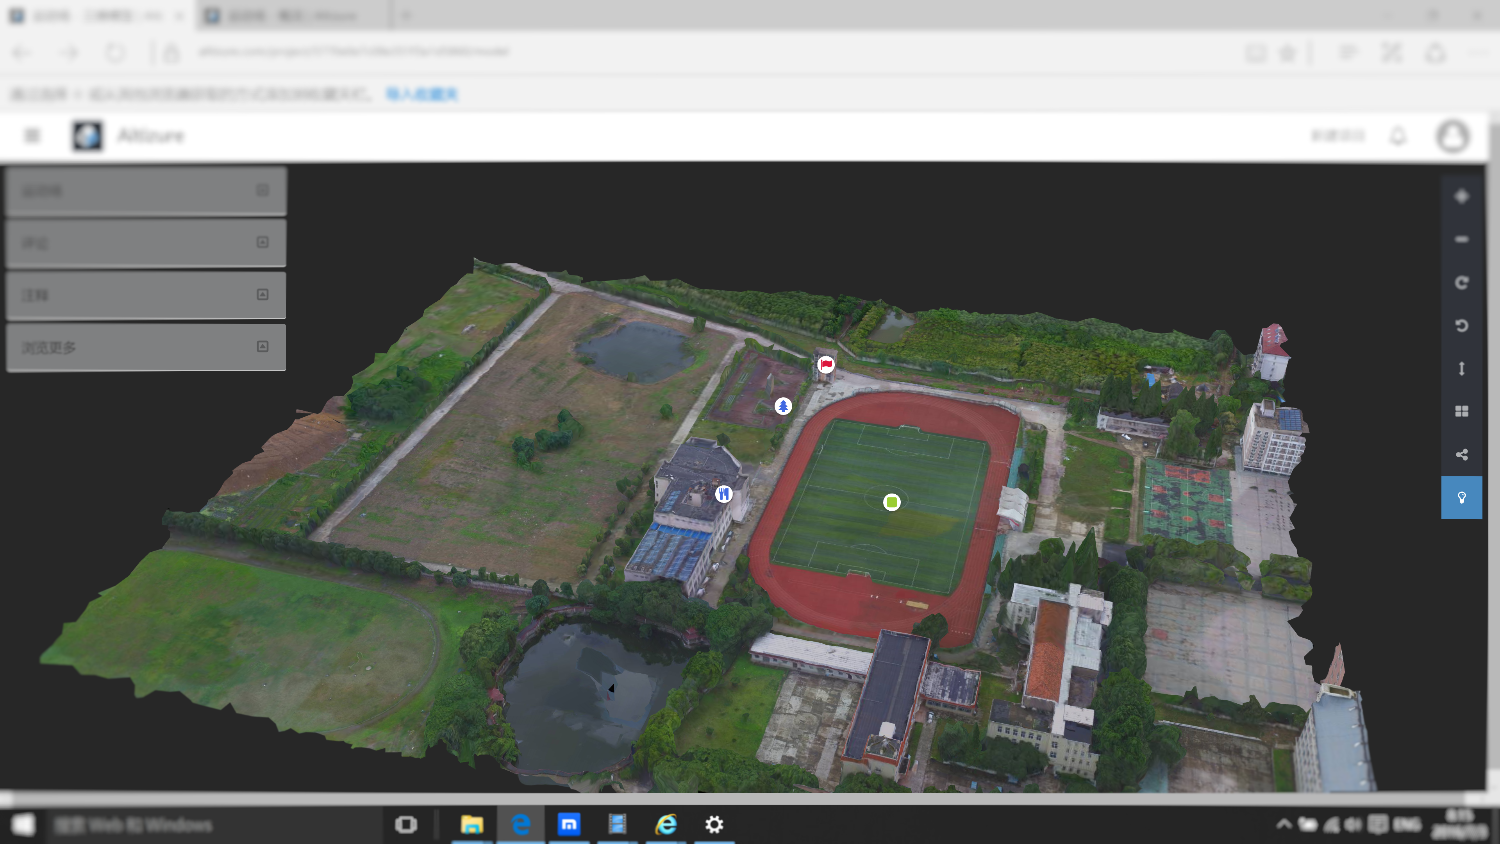
Task: Open the Settings gear on the taskbar
Action: coord(714,825)
